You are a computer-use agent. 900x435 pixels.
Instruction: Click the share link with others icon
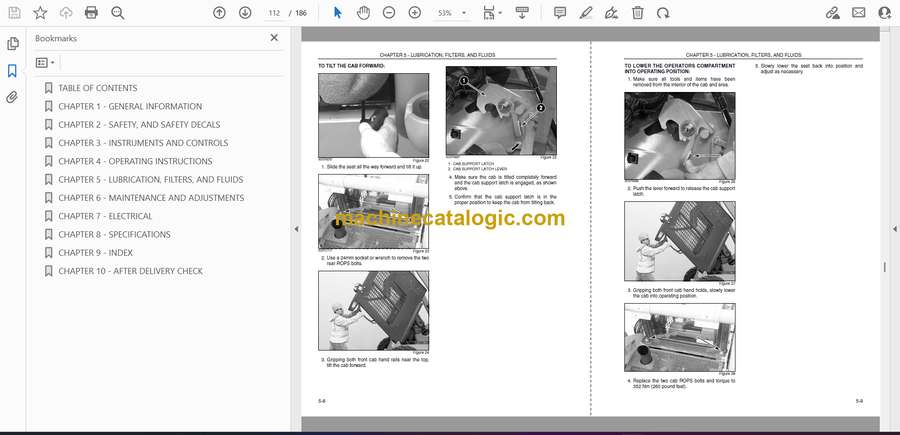pos(833,13)
